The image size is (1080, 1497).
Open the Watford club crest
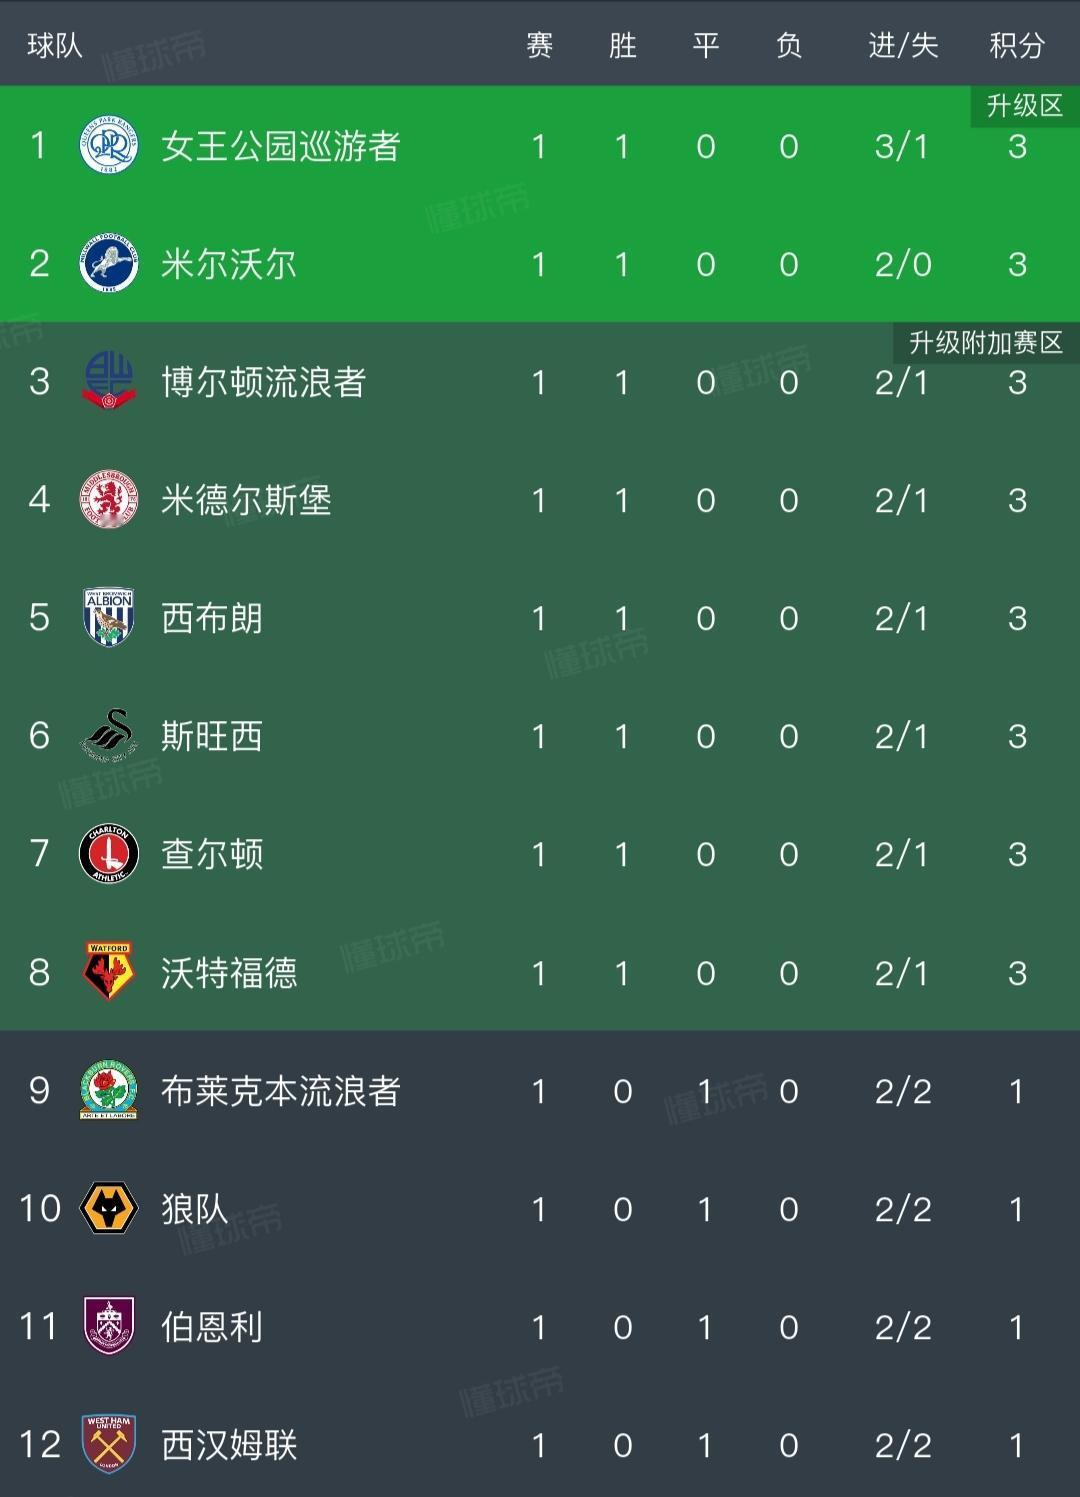tap(108, 971)
